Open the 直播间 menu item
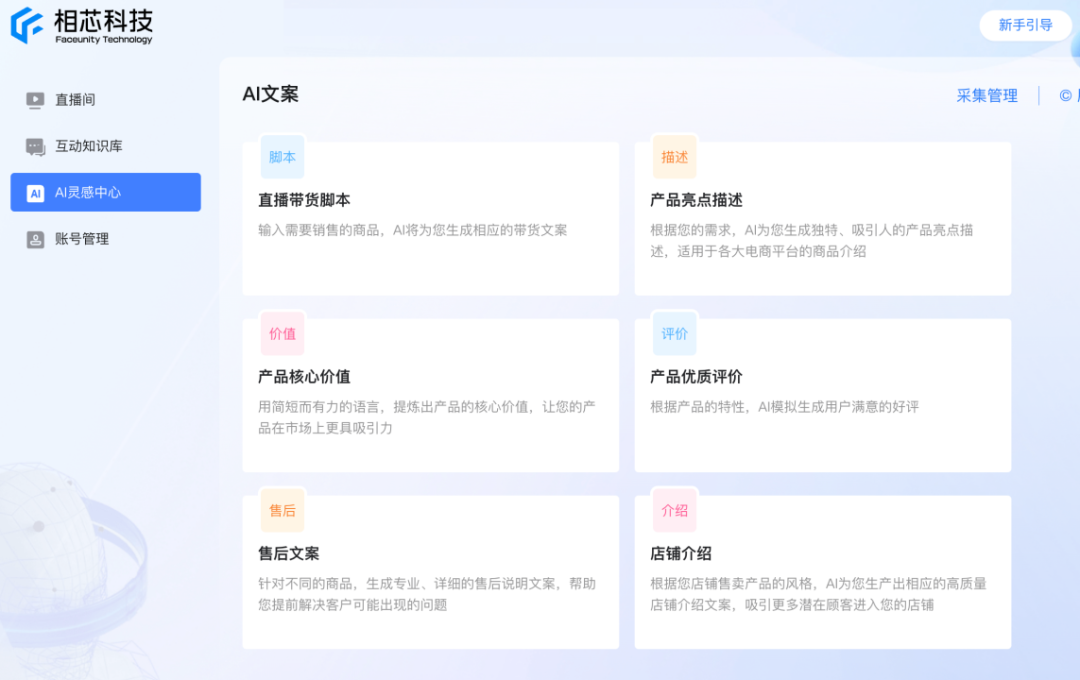This screenshot has width=1080, height=680. coord(75,100)
